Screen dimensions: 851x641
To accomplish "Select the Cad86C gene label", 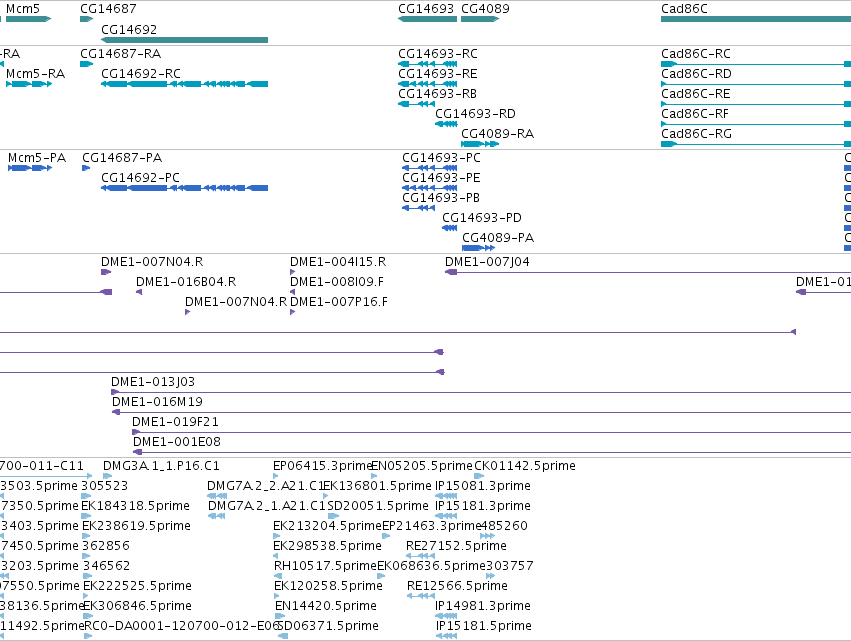I will pos(684,9).
